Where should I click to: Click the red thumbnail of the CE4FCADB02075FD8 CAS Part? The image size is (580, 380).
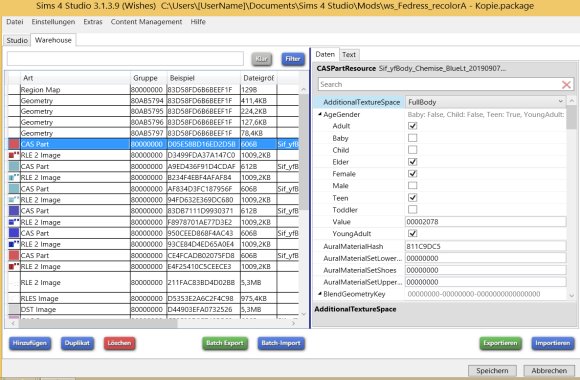(x=14, y=255)
